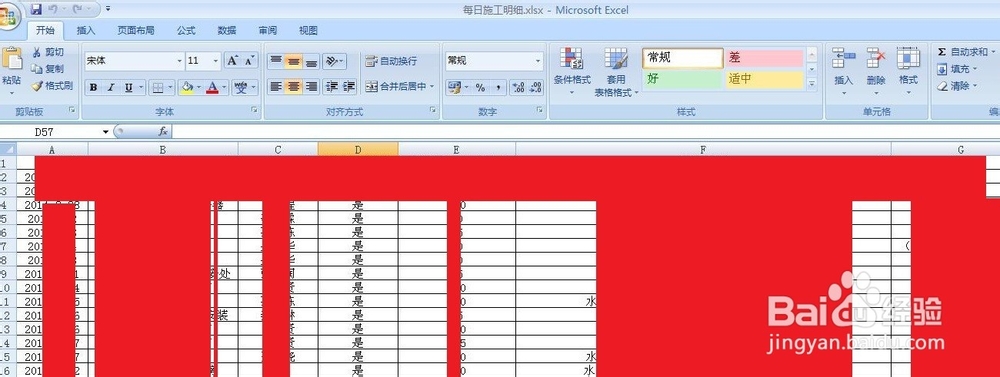The width and height of the screenshot is (1000, 377).
Task: Open the 剪贴板 dialog launcher
Action: coord(72,111)
